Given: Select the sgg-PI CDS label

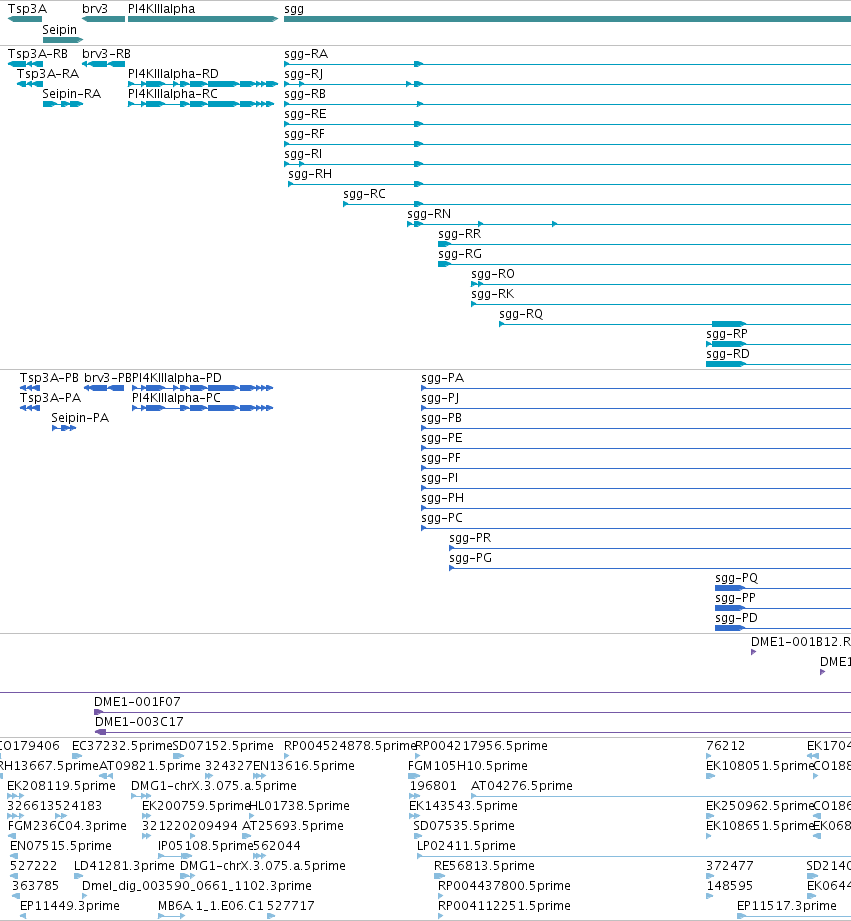Looking at the screenshot, I should tap(440, 478).
